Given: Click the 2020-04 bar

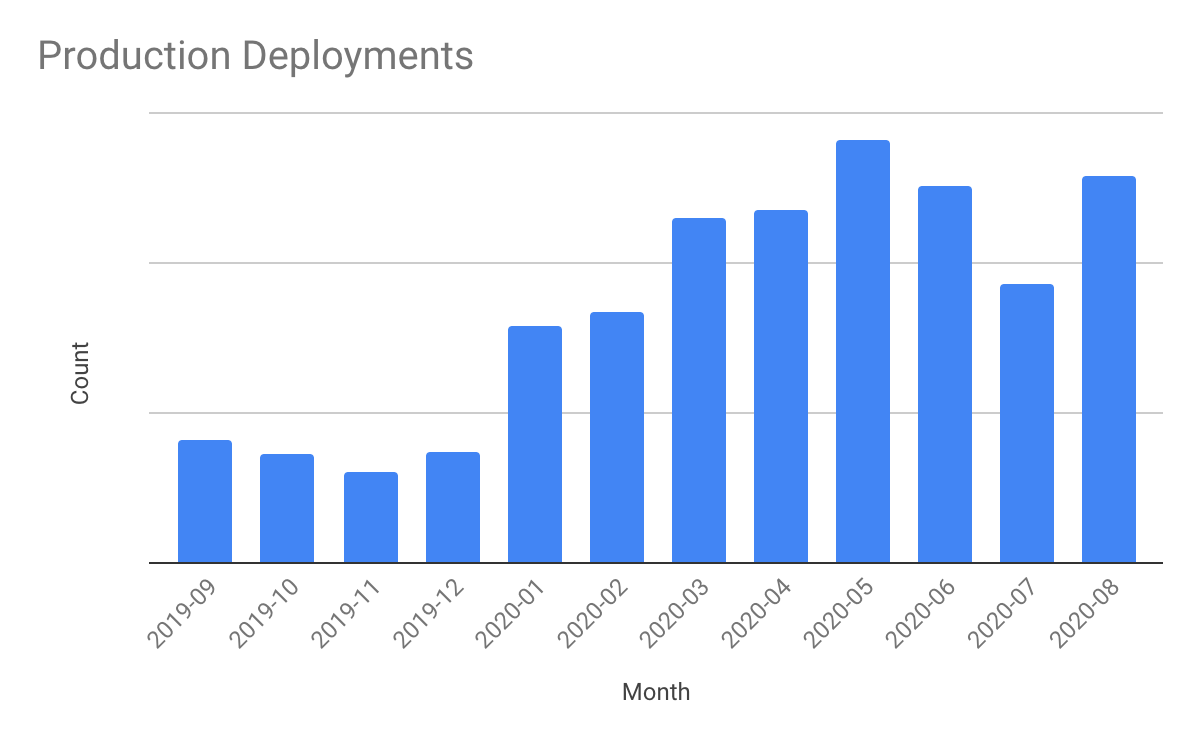Looking at the screenshot, I should (780, 385).
